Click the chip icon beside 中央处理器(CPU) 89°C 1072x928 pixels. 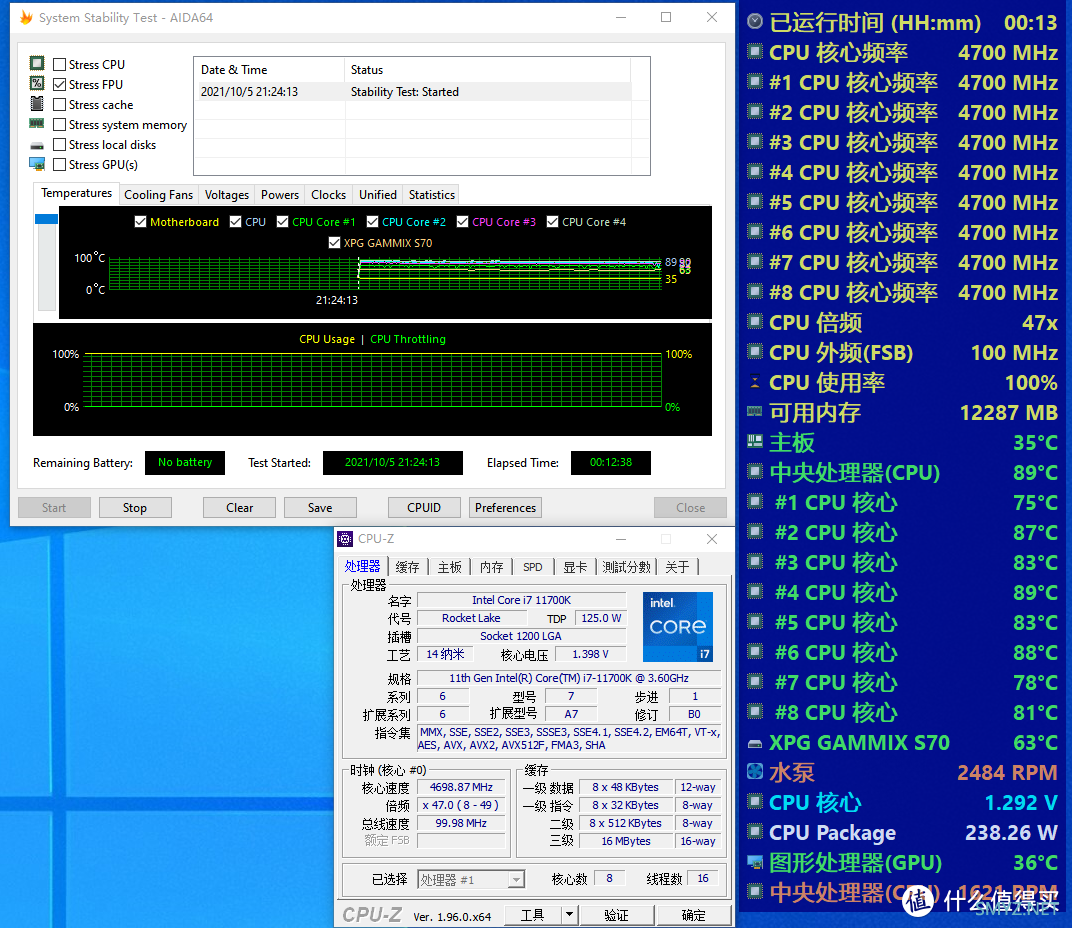[755, 472]
